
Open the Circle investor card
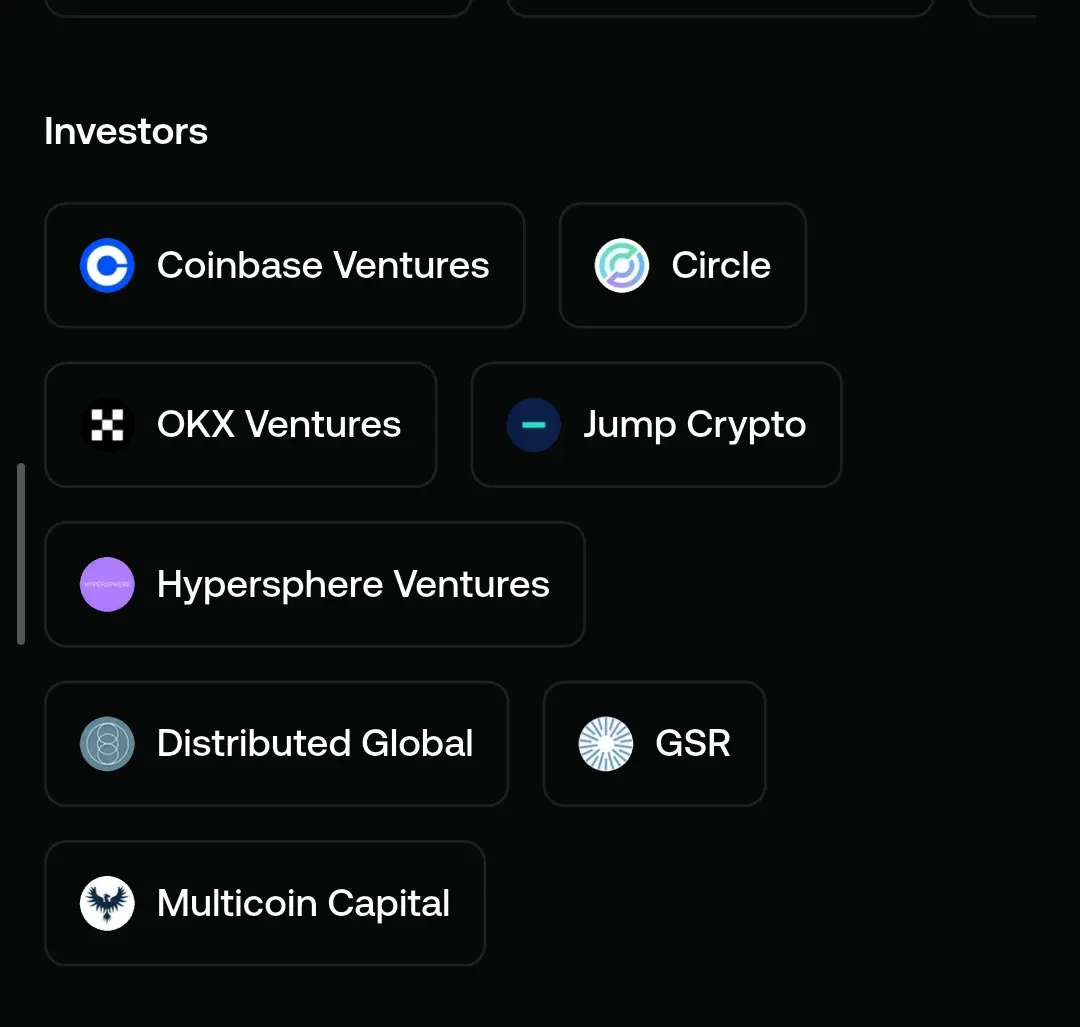[683, 265]
